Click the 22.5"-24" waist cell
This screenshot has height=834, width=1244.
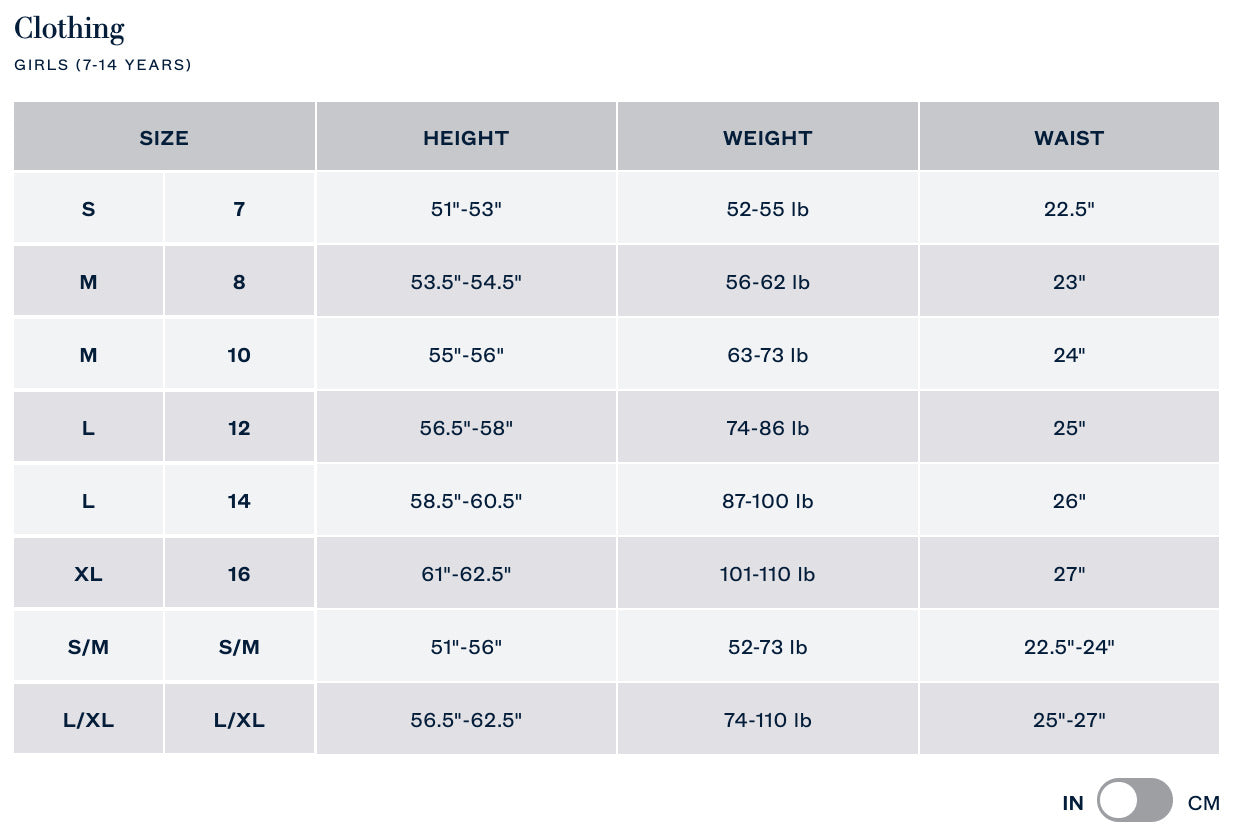(x=1069, y=647)
